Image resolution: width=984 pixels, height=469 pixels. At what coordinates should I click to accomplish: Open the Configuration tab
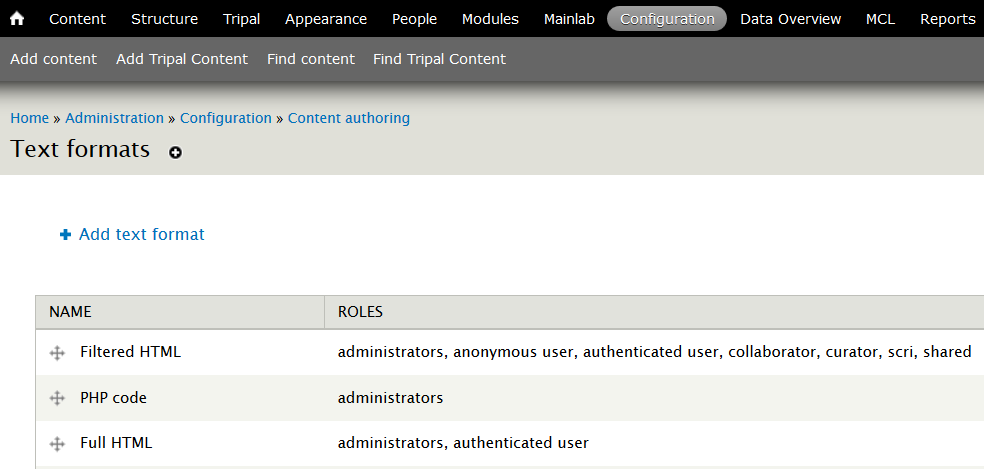point(667,19)
